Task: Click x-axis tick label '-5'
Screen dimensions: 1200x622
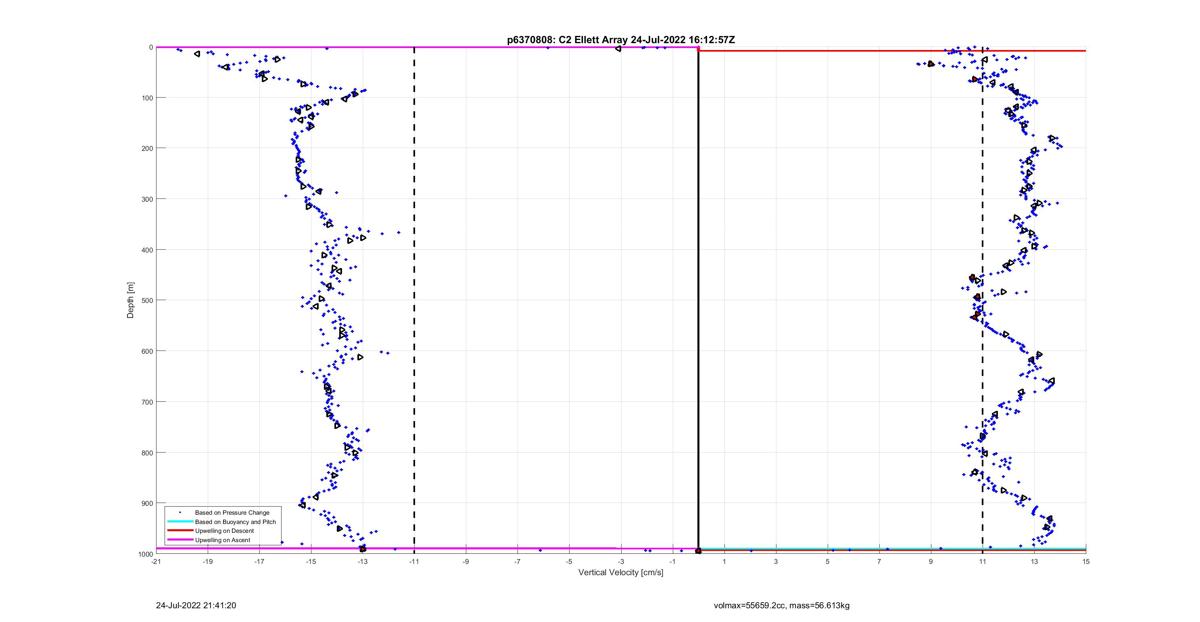Action: (x=569, y=562)
